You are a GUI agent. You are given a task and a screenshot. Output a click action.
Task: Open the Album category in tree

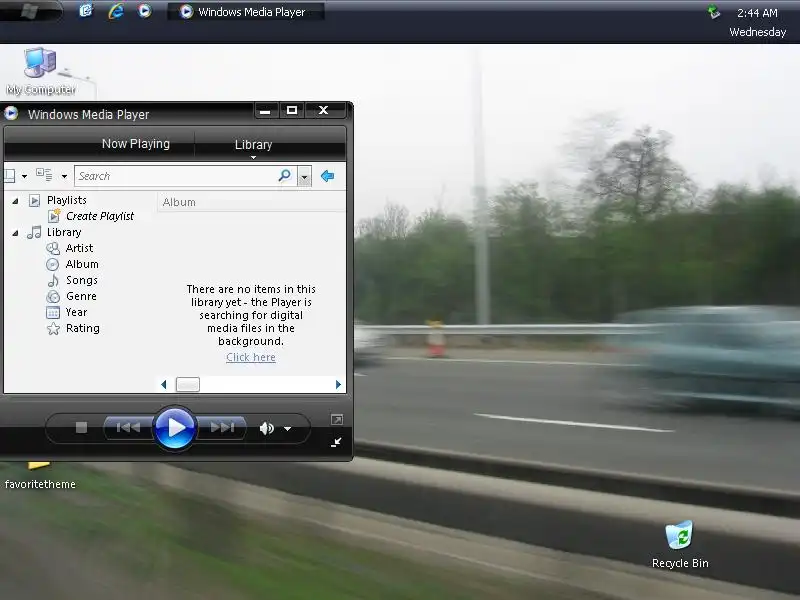click(x=82, y=264)
